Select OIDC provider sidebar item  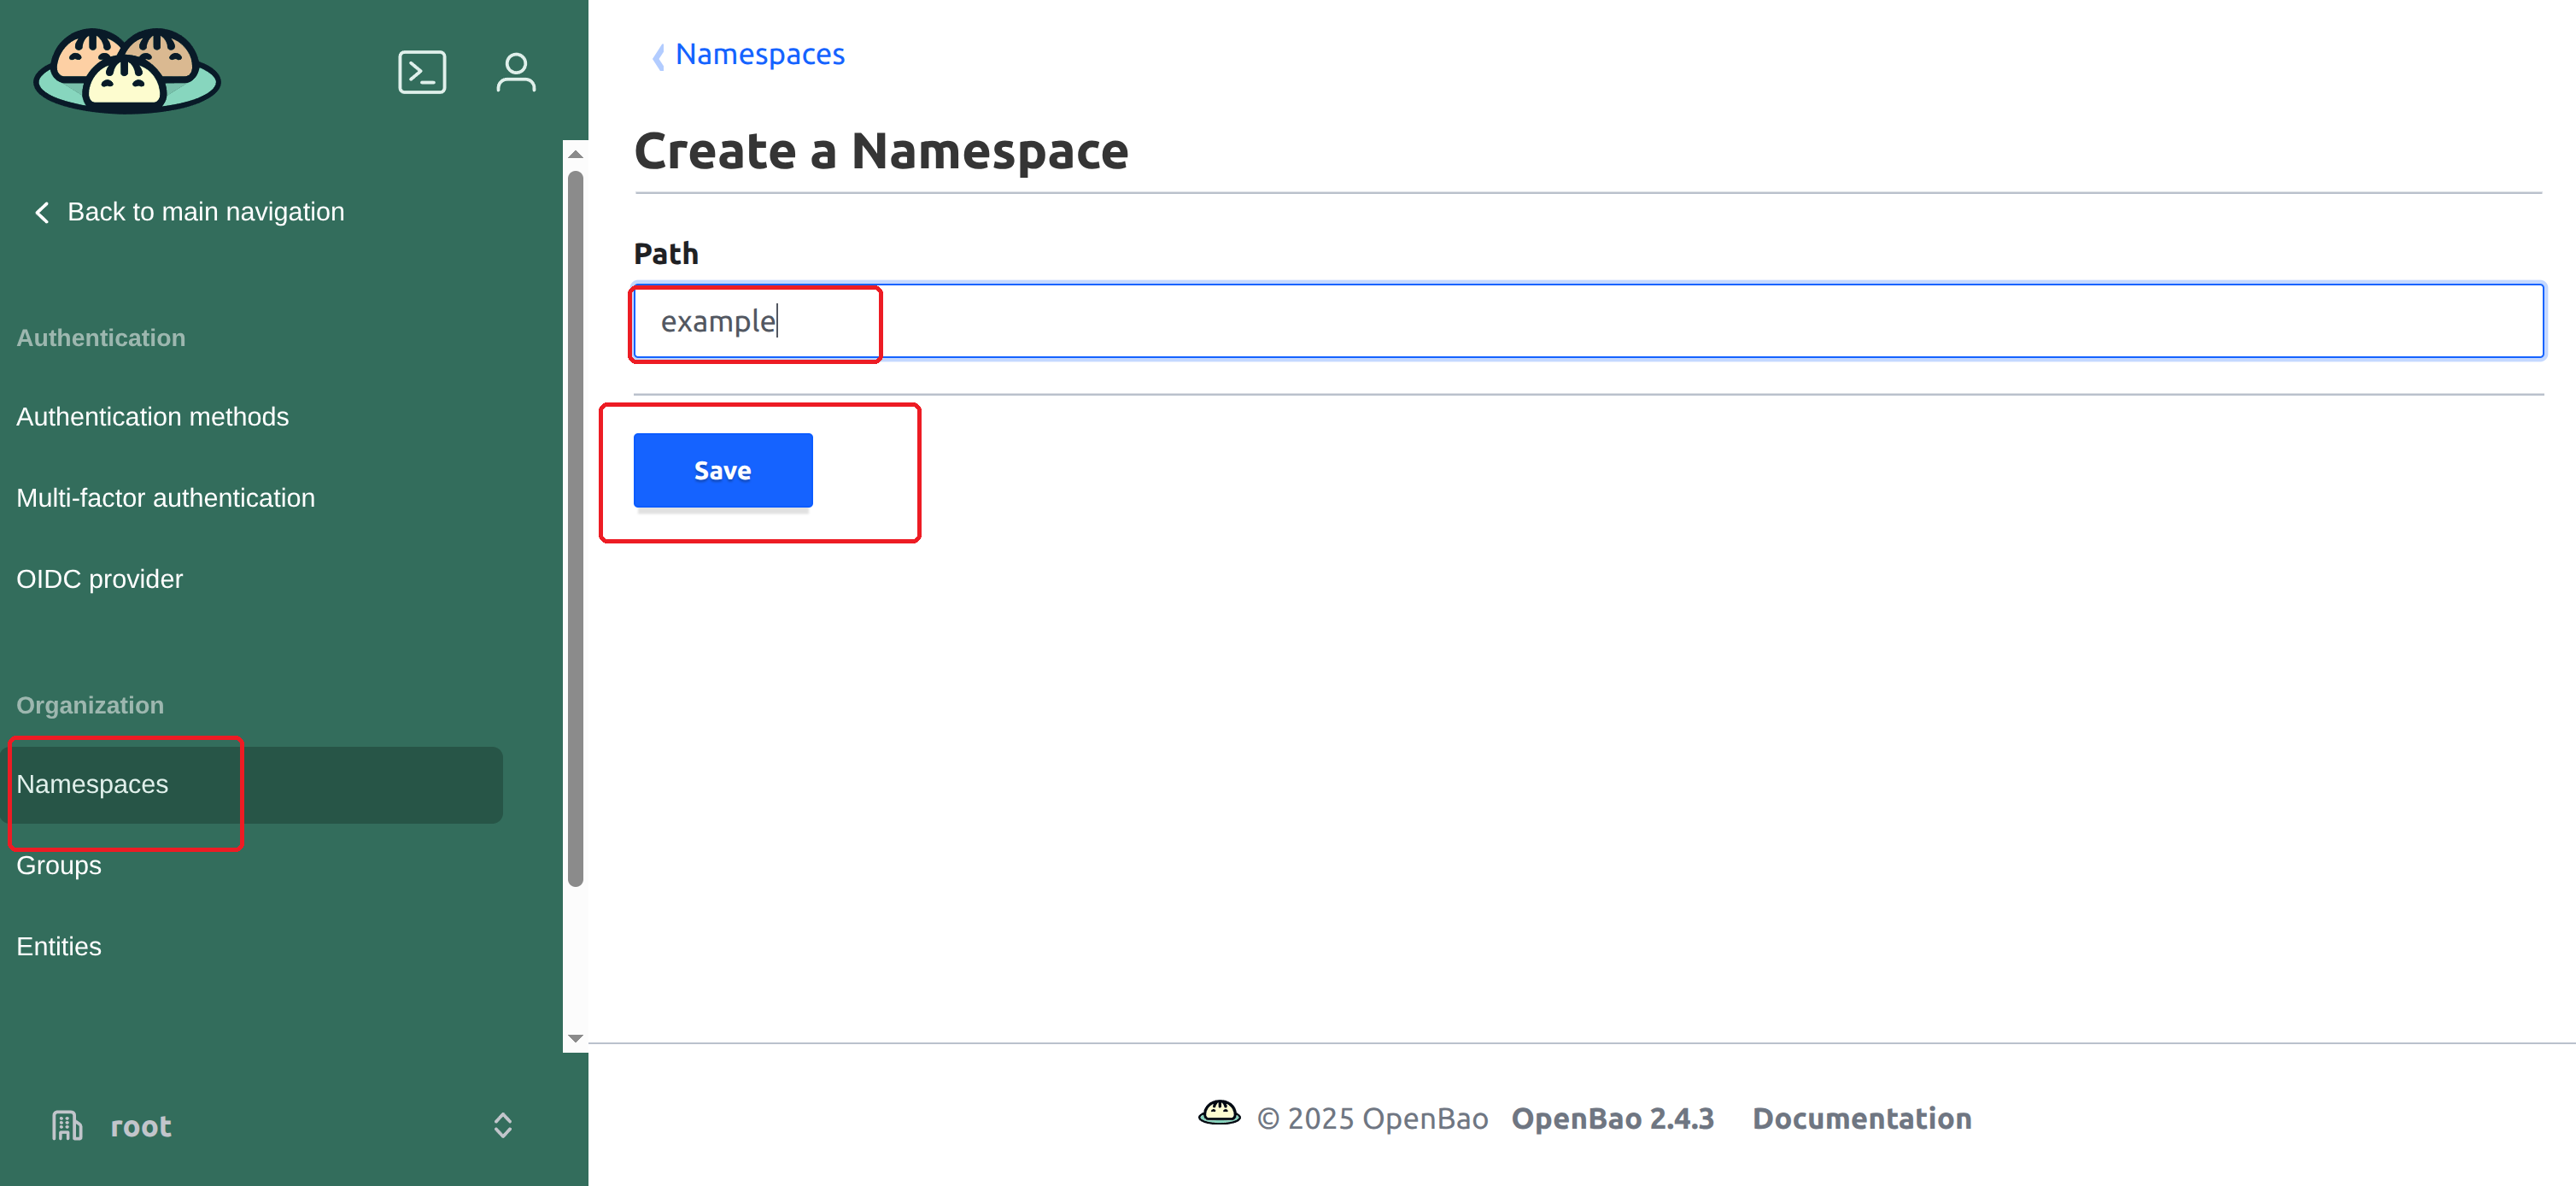point(99,579)
